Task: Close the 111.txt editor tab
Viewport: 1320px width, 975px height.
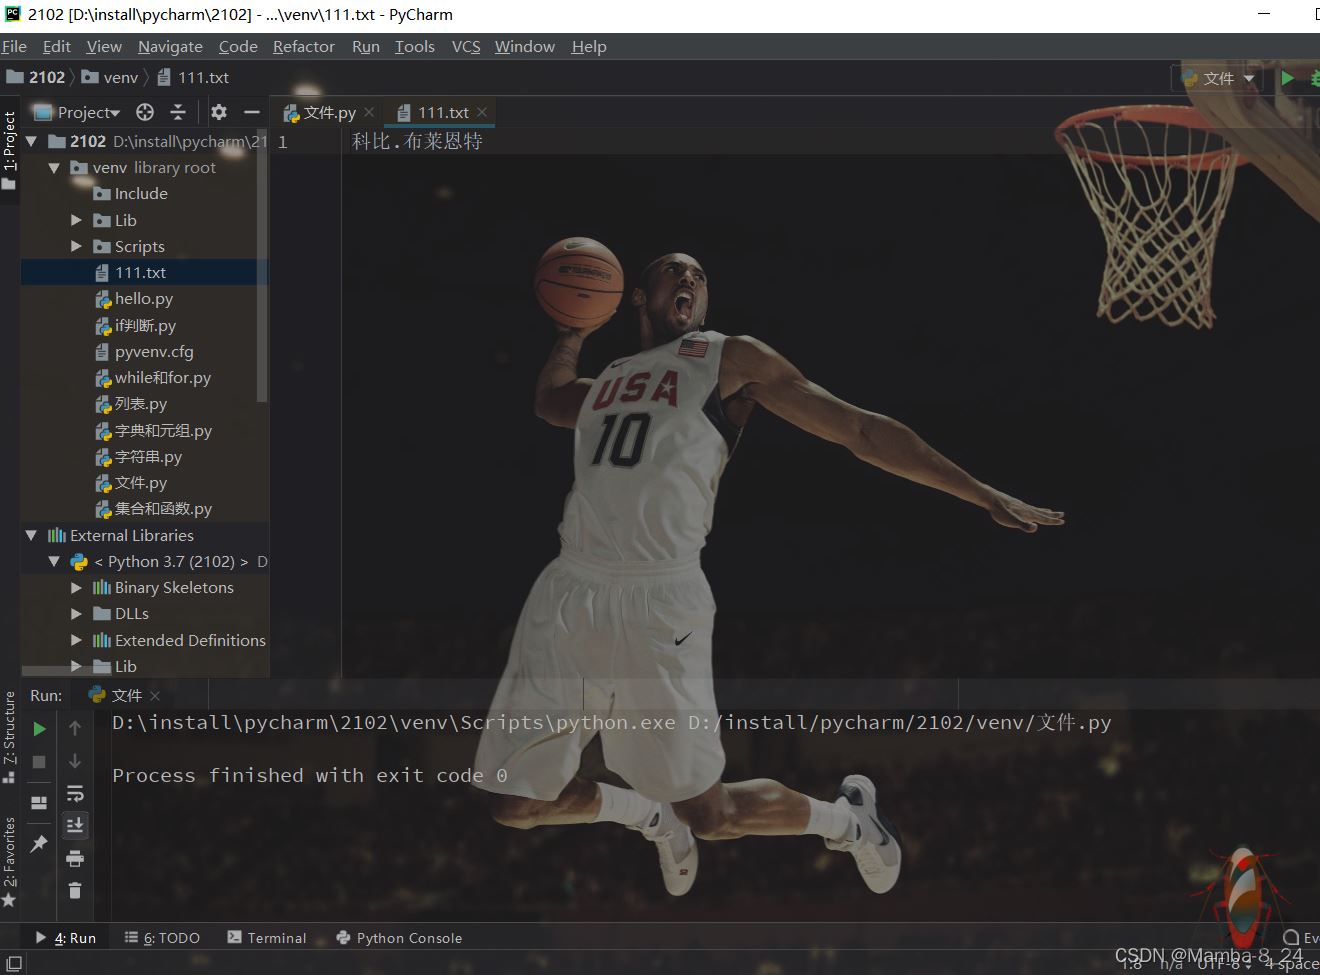Action: point(482,112)
